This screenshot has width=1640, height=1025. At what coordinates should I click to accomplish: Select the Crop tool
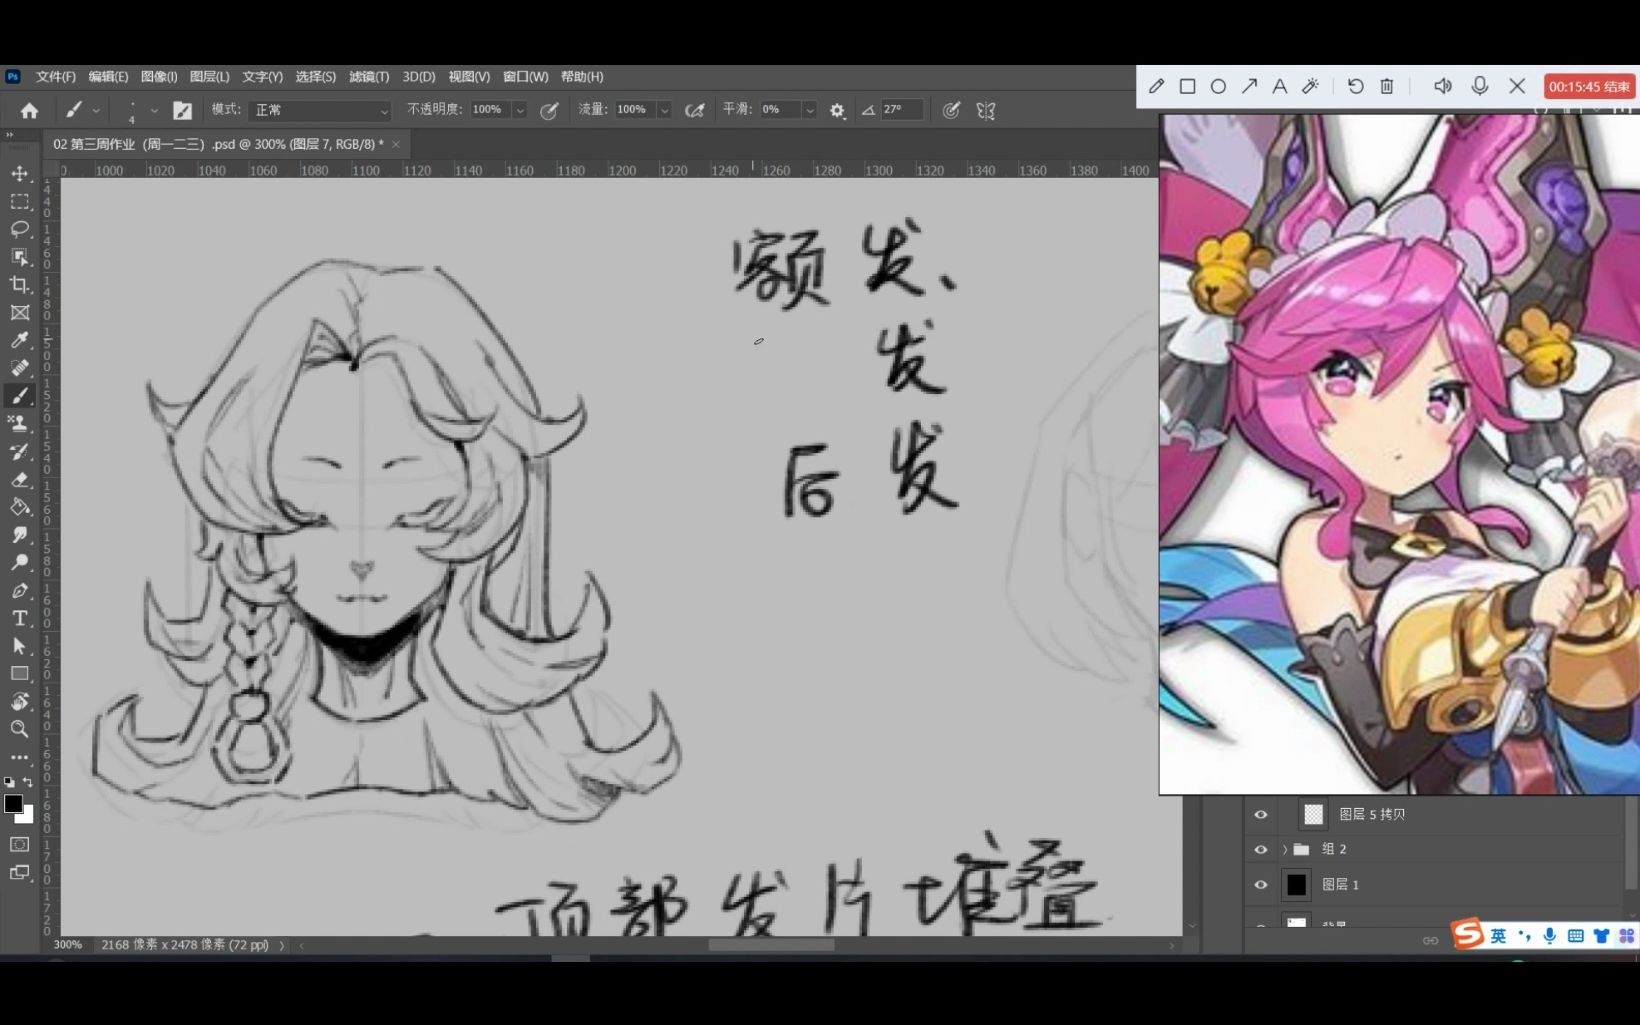click(x=19, y=285)
